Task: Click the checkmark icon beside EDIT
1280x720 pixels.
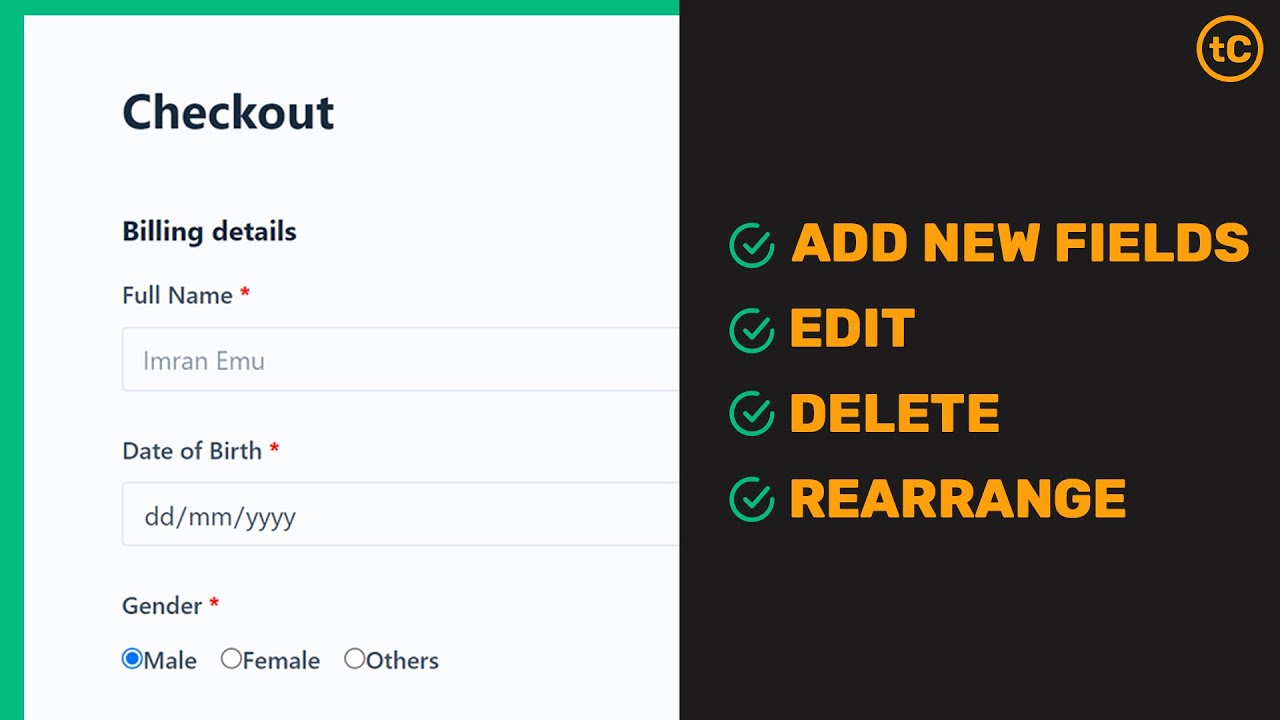Action: click(752, 331)
